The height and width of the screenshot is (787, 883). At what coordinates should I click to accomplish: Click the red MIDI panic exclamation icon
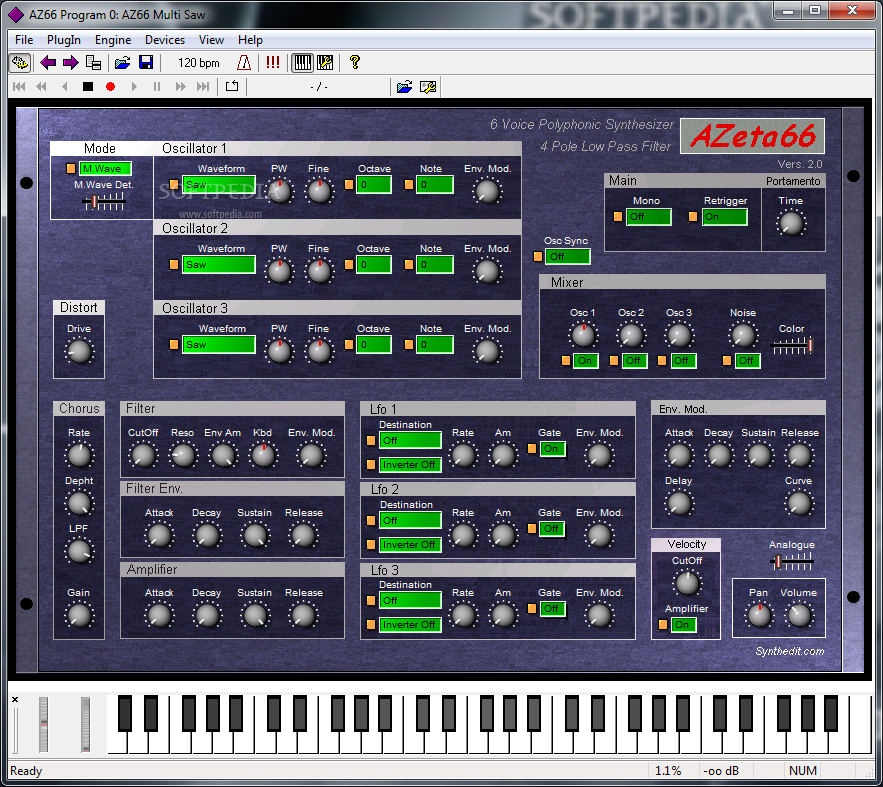(273, 62)
